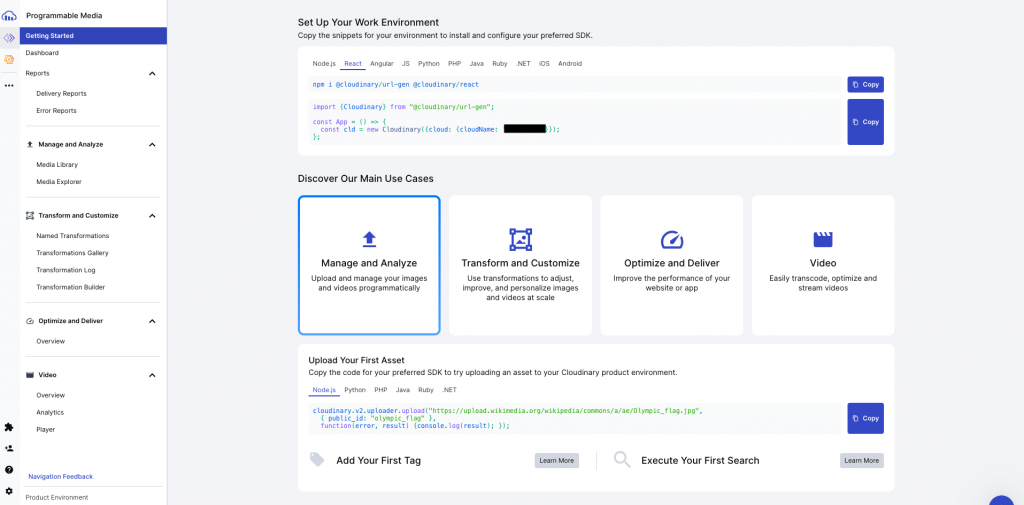
Task: Select Ruby tab under Upload Your First Asset
Action: (426, 389)
